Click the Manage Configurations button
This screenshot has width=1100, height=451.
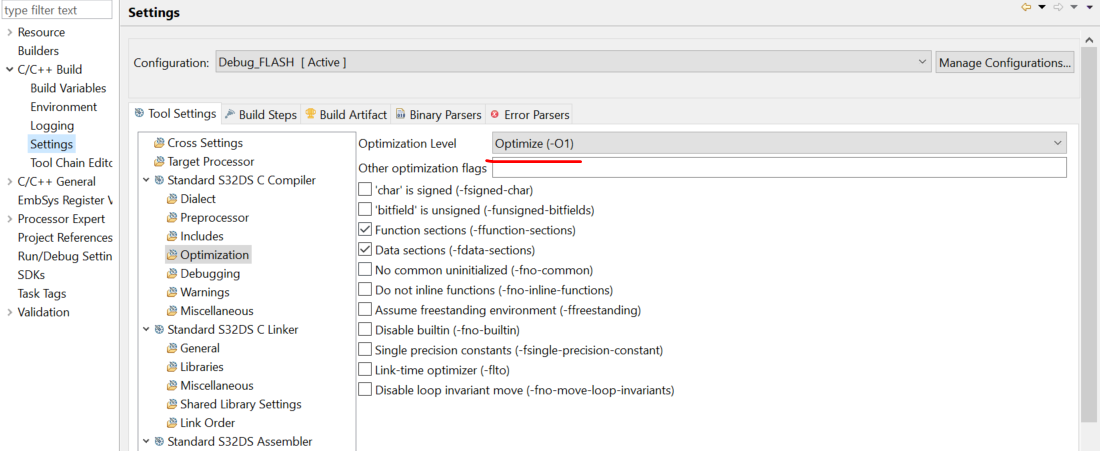click(x=1004, y=62)
